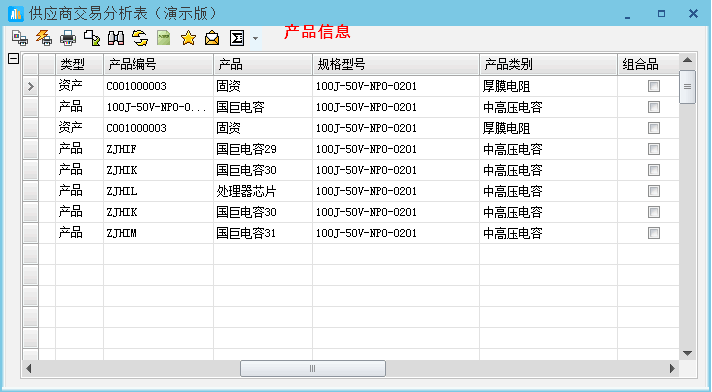Viewport: 712px width, 392px height.
Task: Tick 组合品 checkbox in the ZJHIF row
Action: 654,149
